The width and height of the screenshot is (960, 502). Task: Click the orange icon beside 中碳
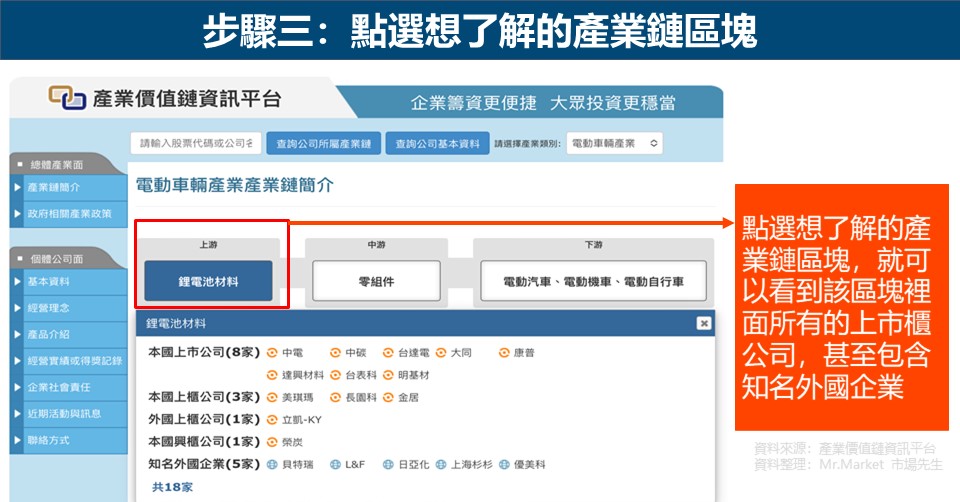tap(335, 353)
